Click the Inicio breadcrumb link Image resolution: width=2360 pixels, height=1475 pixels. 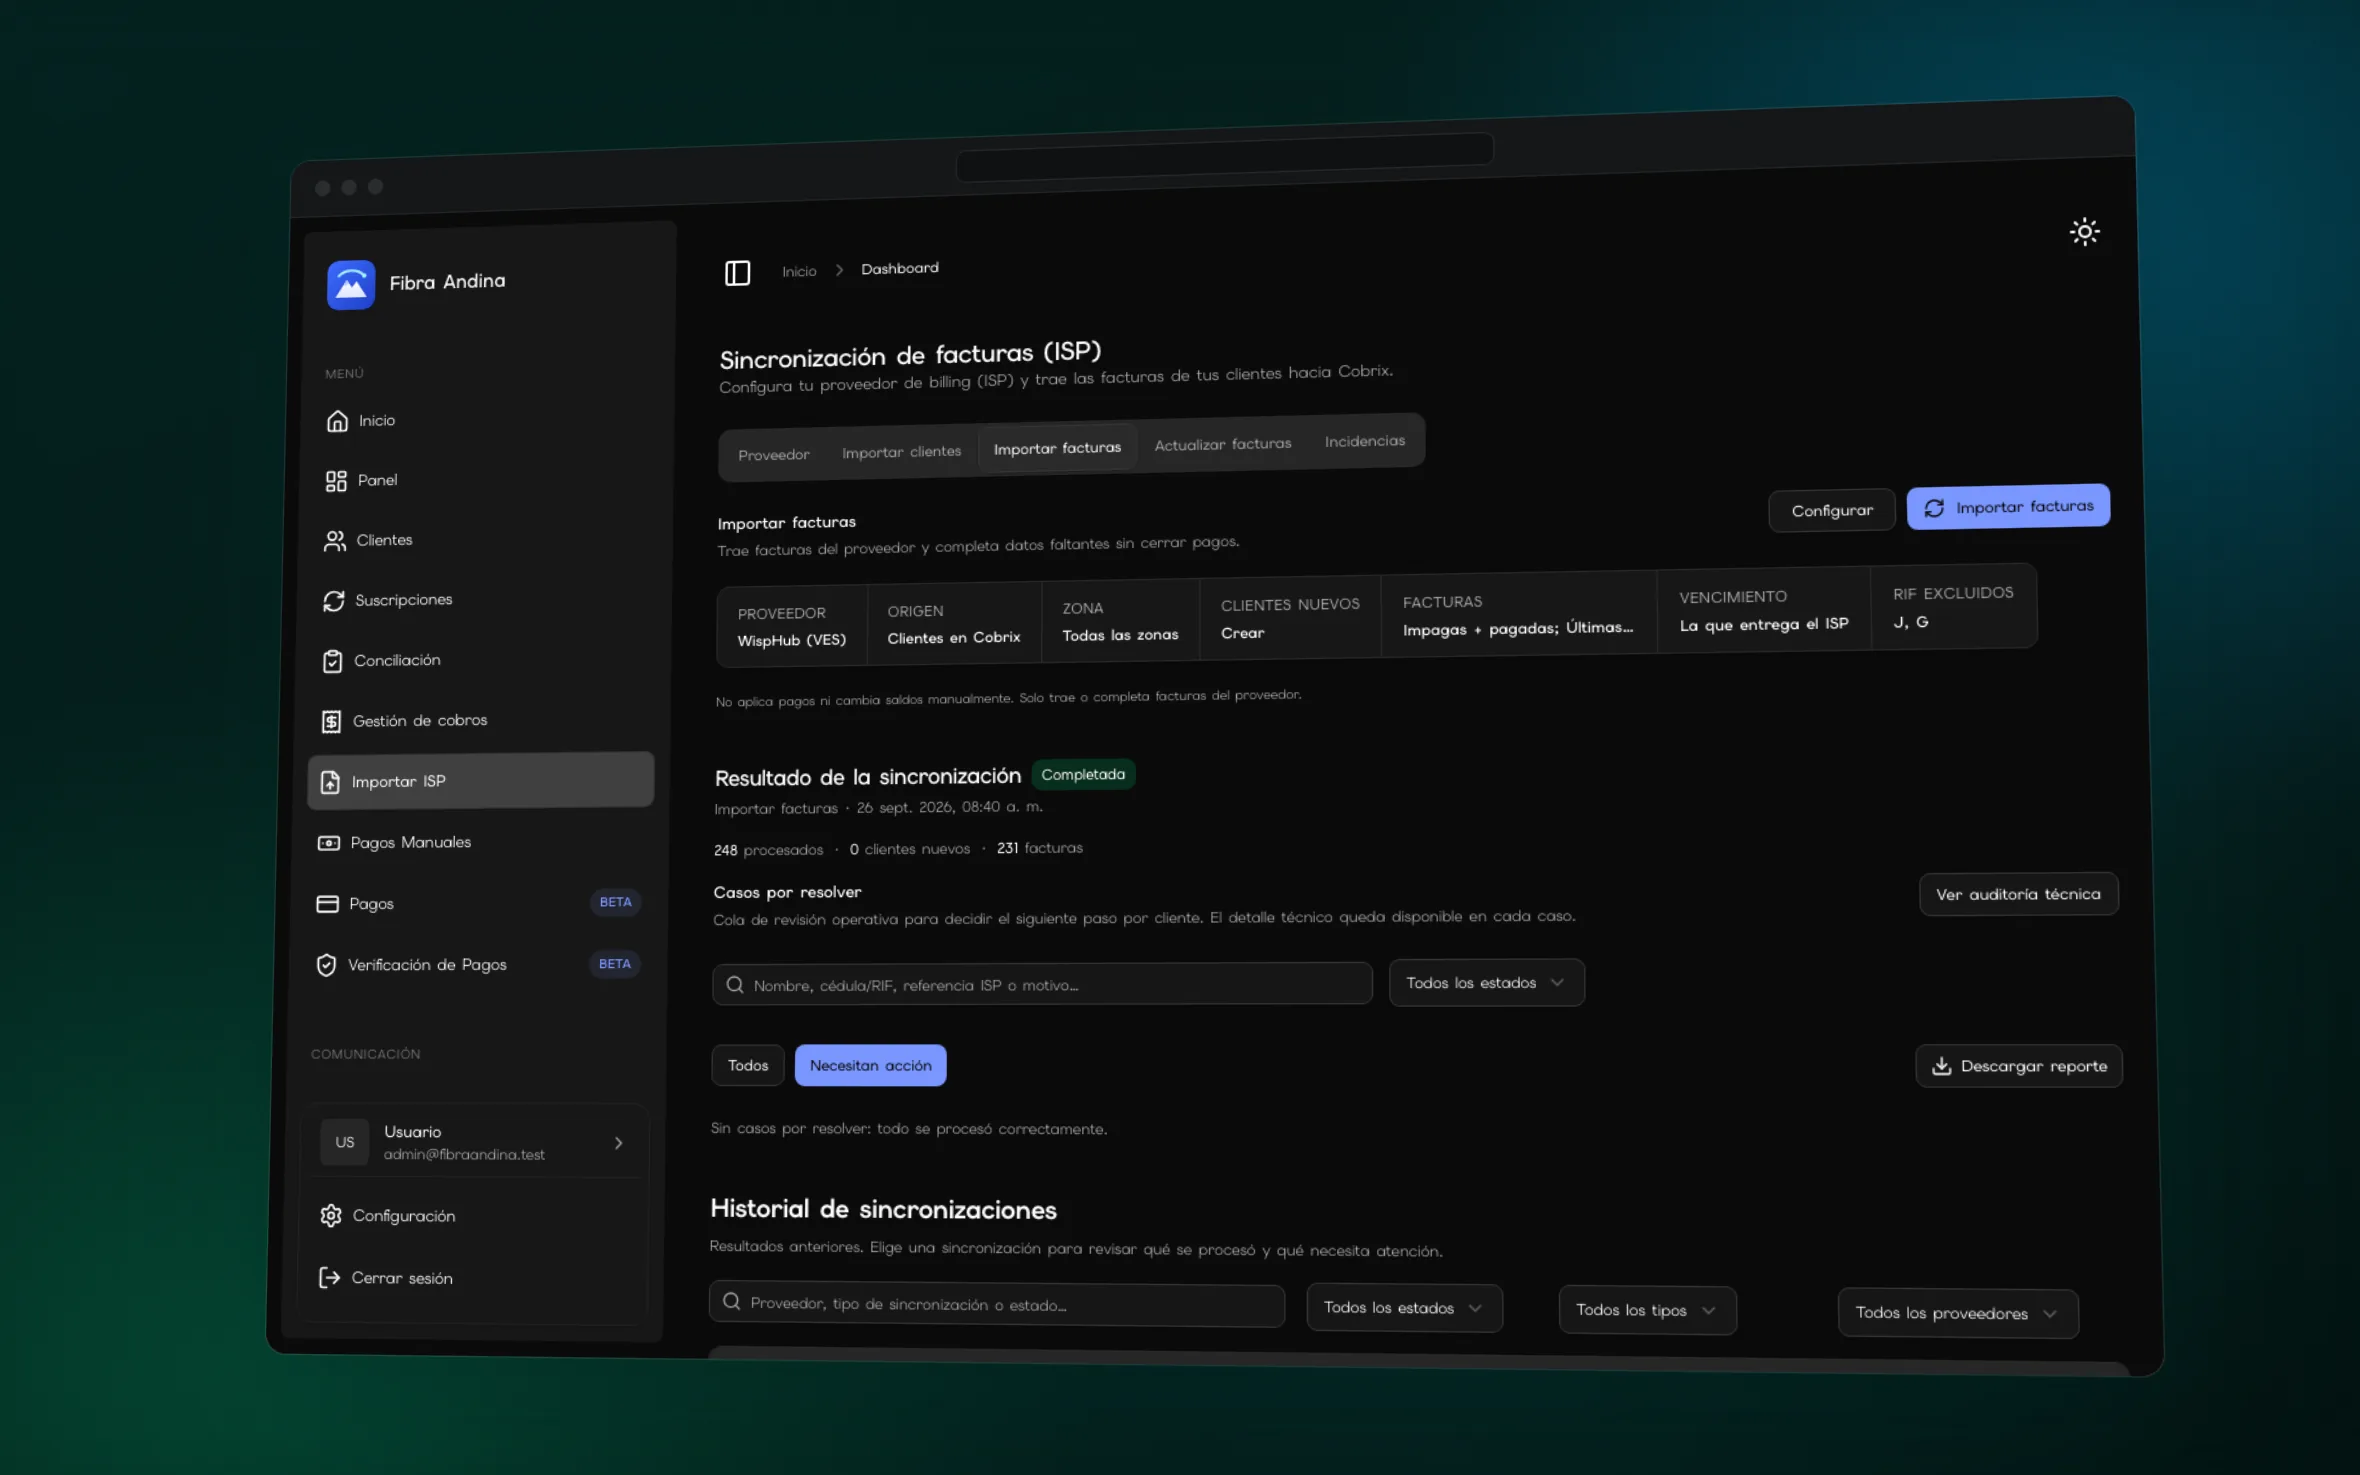pyautogui.click(x=799, y=271)
